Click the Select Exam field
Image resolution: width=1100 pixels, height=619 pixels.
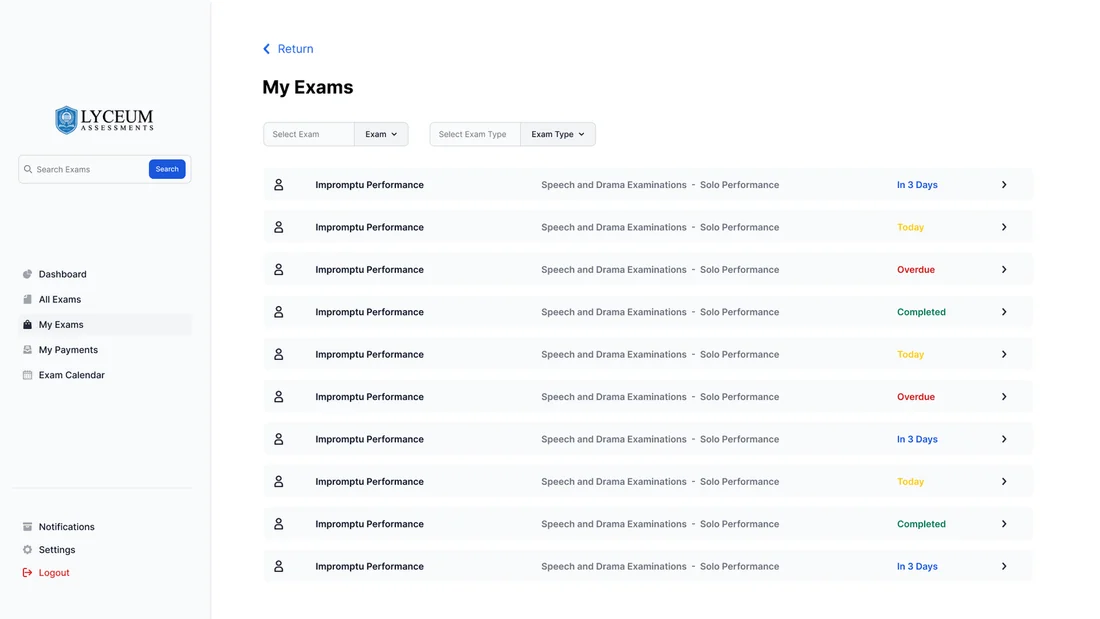point(309,134)
